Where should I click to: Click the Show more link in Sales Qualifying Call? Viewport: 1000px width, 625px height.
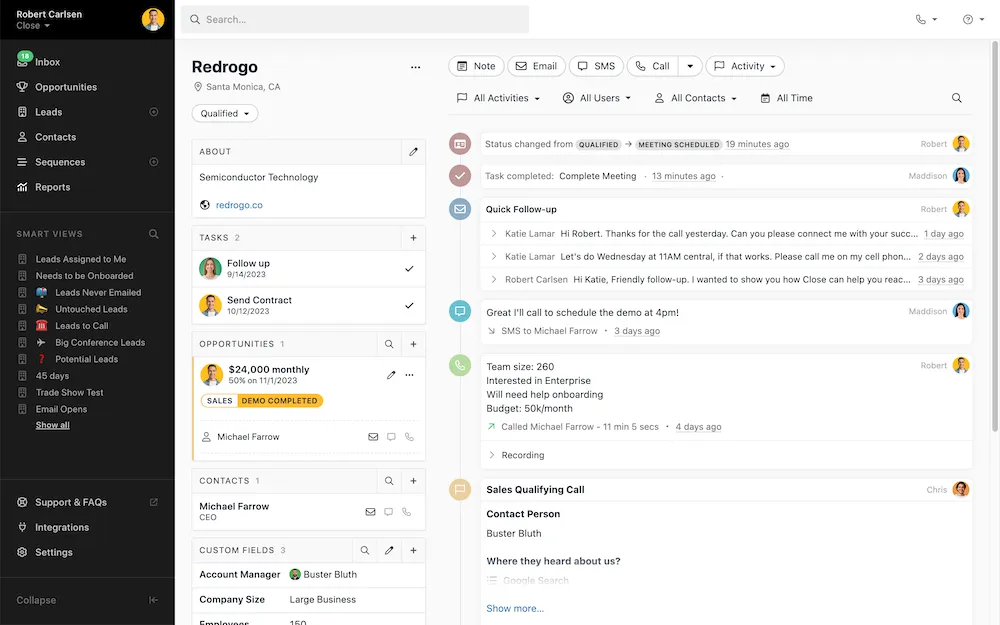[x=515, y=608]
